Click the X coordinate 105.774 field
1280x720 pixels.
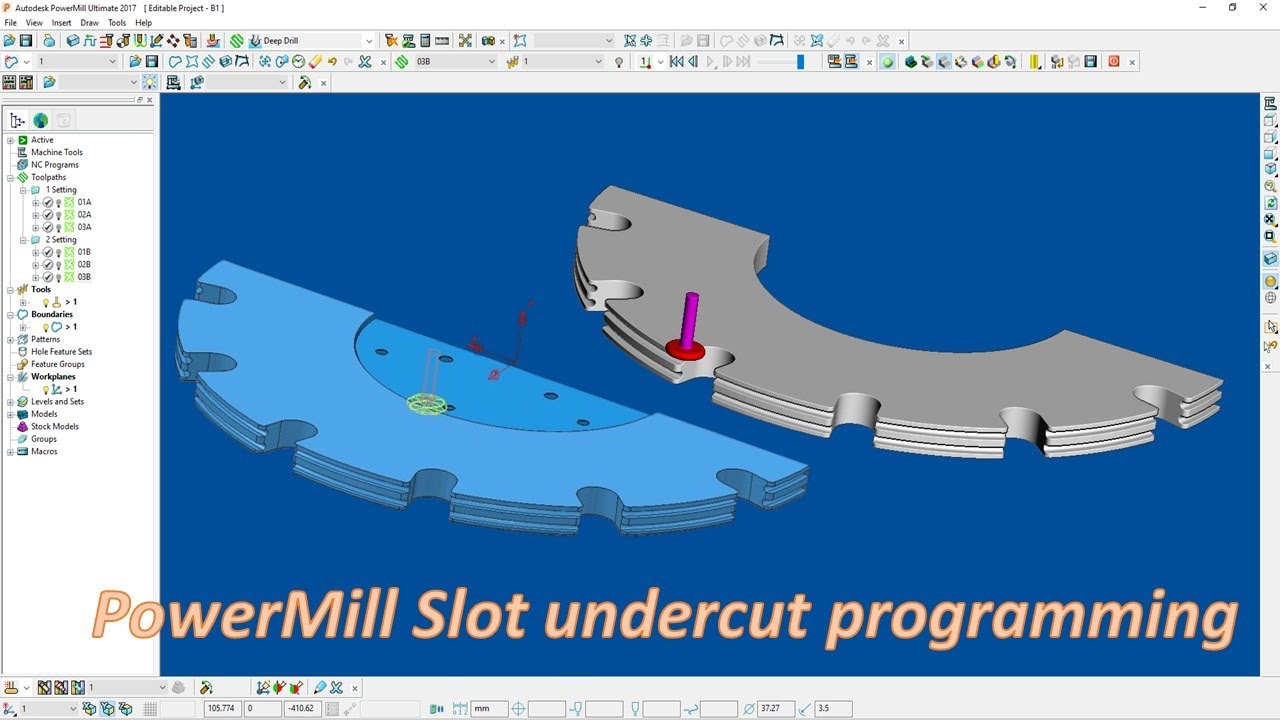[222, 709]
